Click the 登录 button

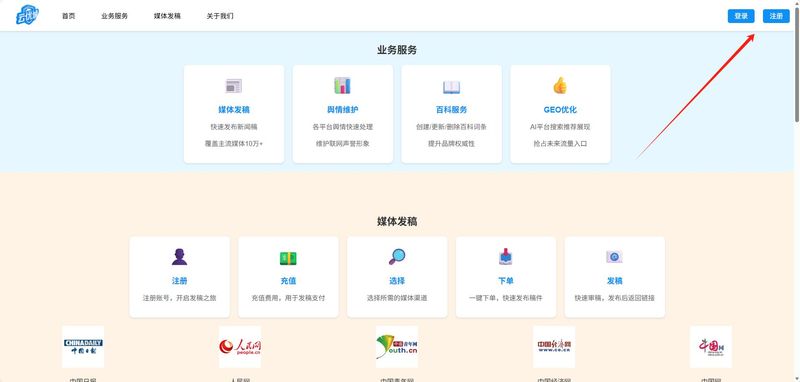tap(741, 16)
